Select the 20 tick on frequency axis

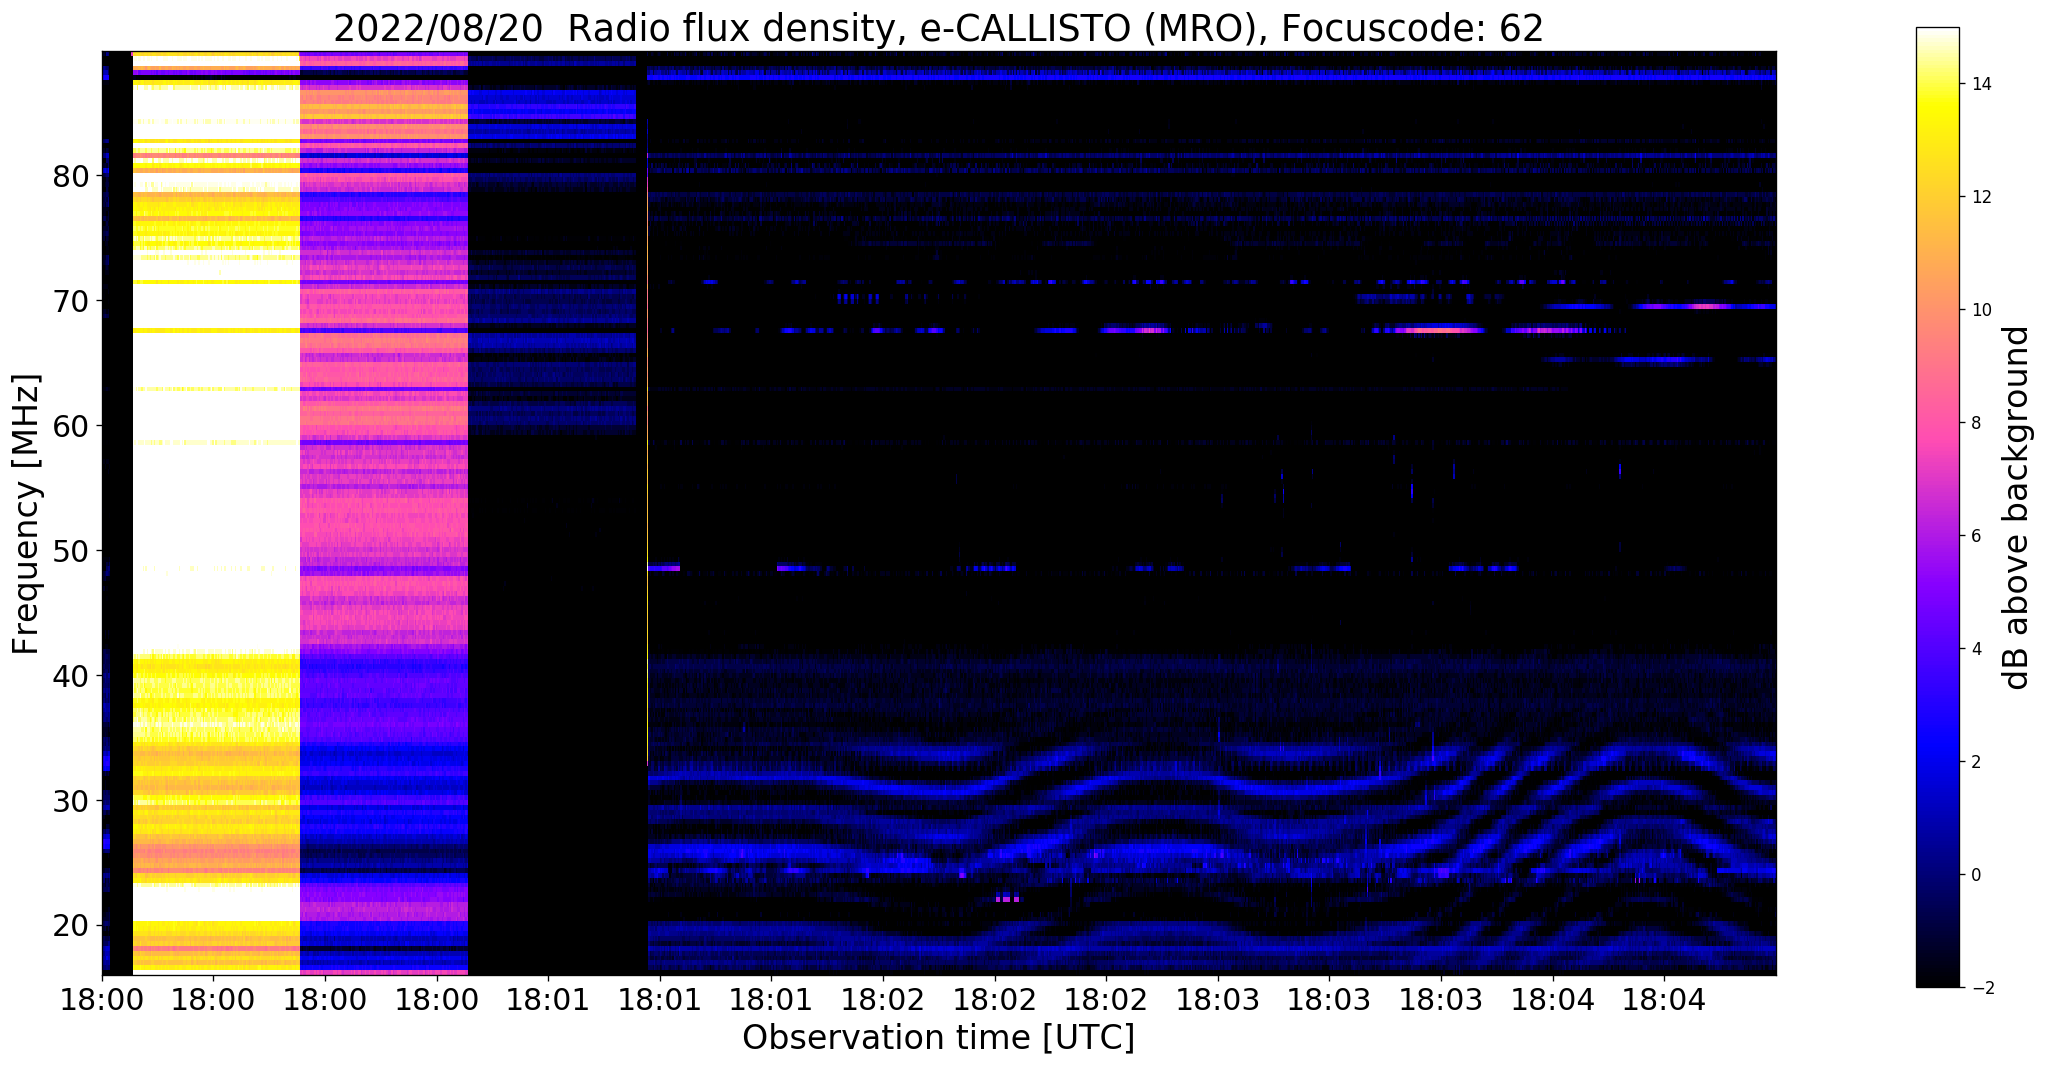72,926
